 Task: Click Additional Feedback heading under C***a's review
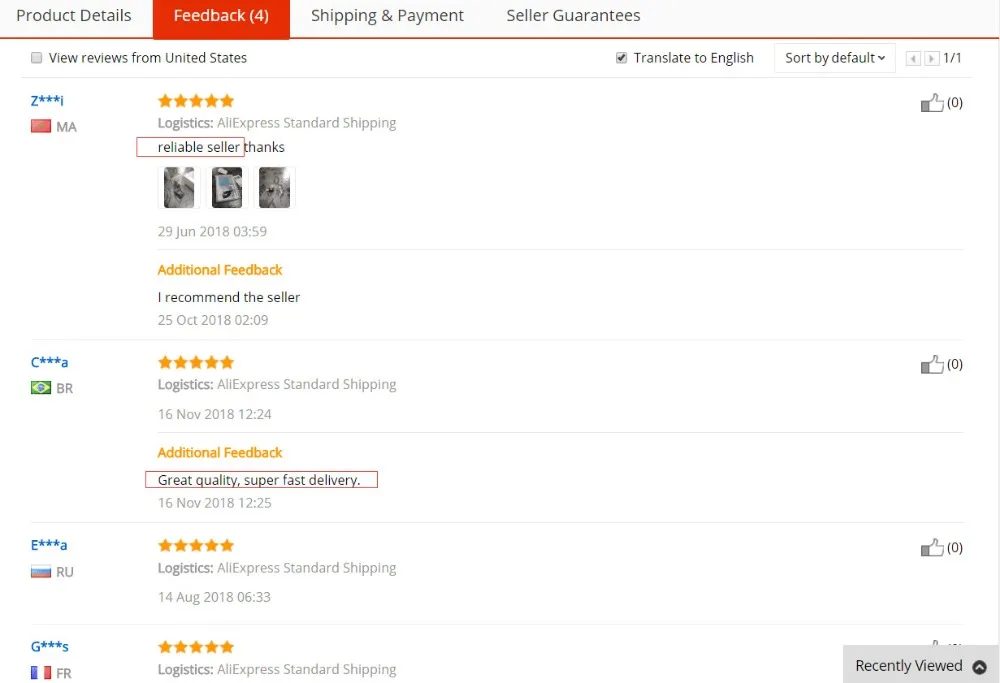click(x=220, y=453)
